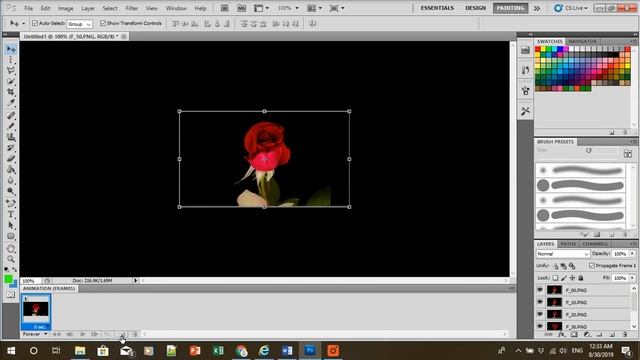Select the Paint Bucket tool
This screenshot has width=640, height=360.
(11, 169)
